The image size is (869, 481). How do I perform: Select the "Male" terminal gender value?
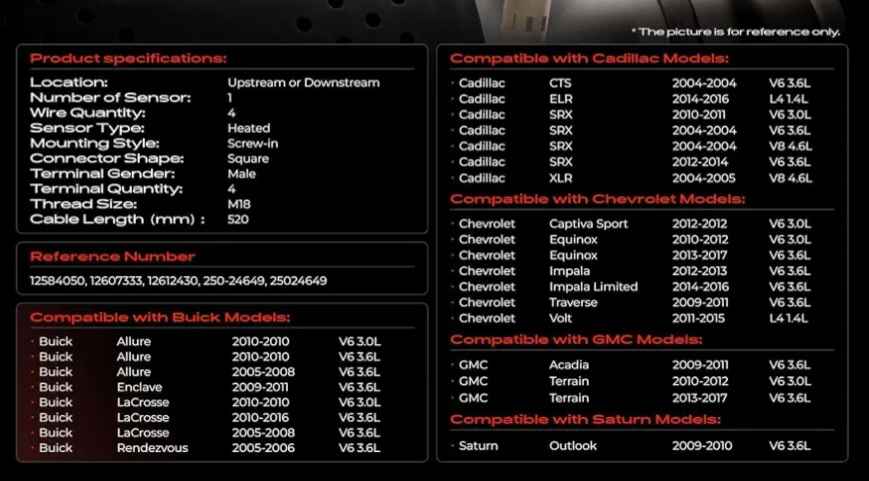pos(242,173)
